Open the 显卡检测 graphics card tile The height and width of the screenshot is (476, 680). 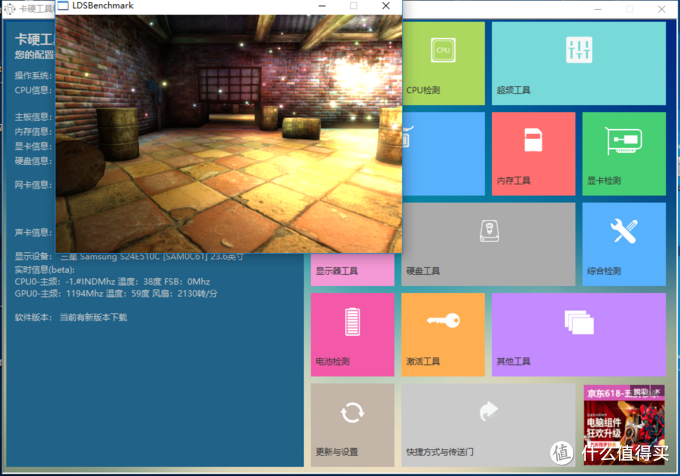(x=623, y=153)
